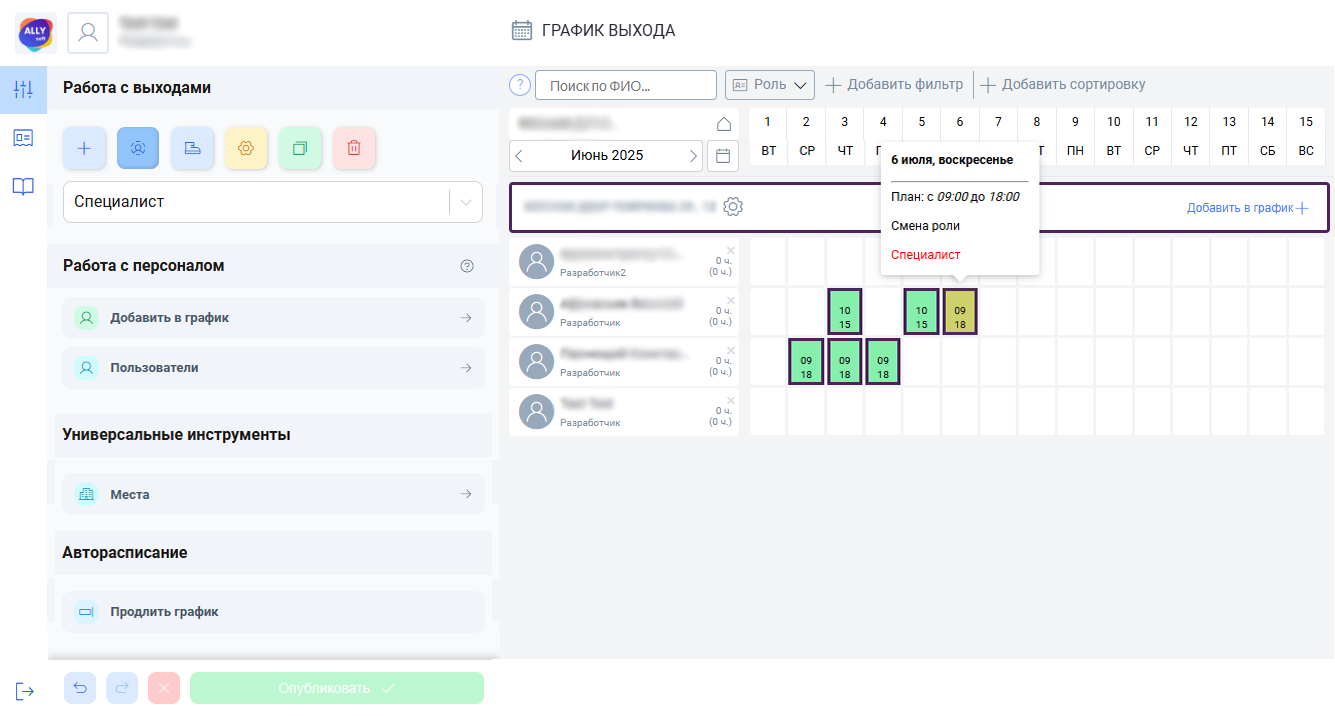Open the Роль filter dropdown

tap(770, 85)
